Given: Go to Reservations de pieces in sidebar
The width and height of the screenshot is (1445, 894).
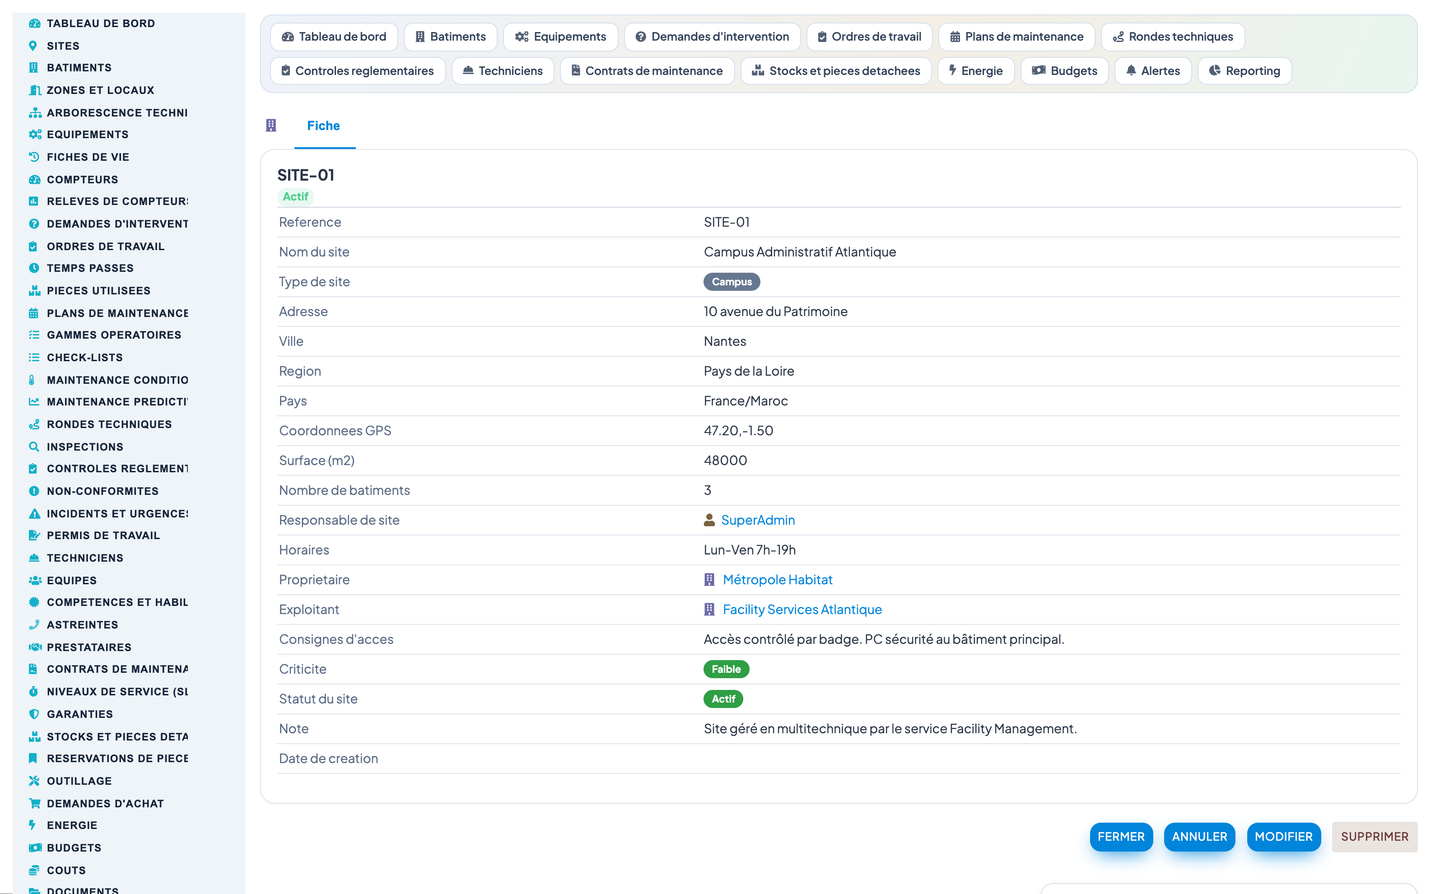Looking at the screenshot, I should coord(117,759).
